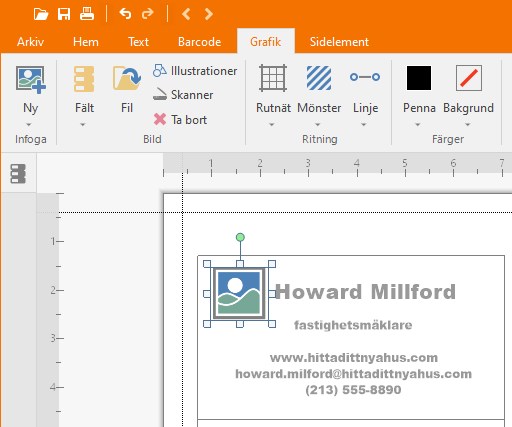The image size is (512, 427).
Task: Select the image placeholder on the card
Action: point(239,293)
